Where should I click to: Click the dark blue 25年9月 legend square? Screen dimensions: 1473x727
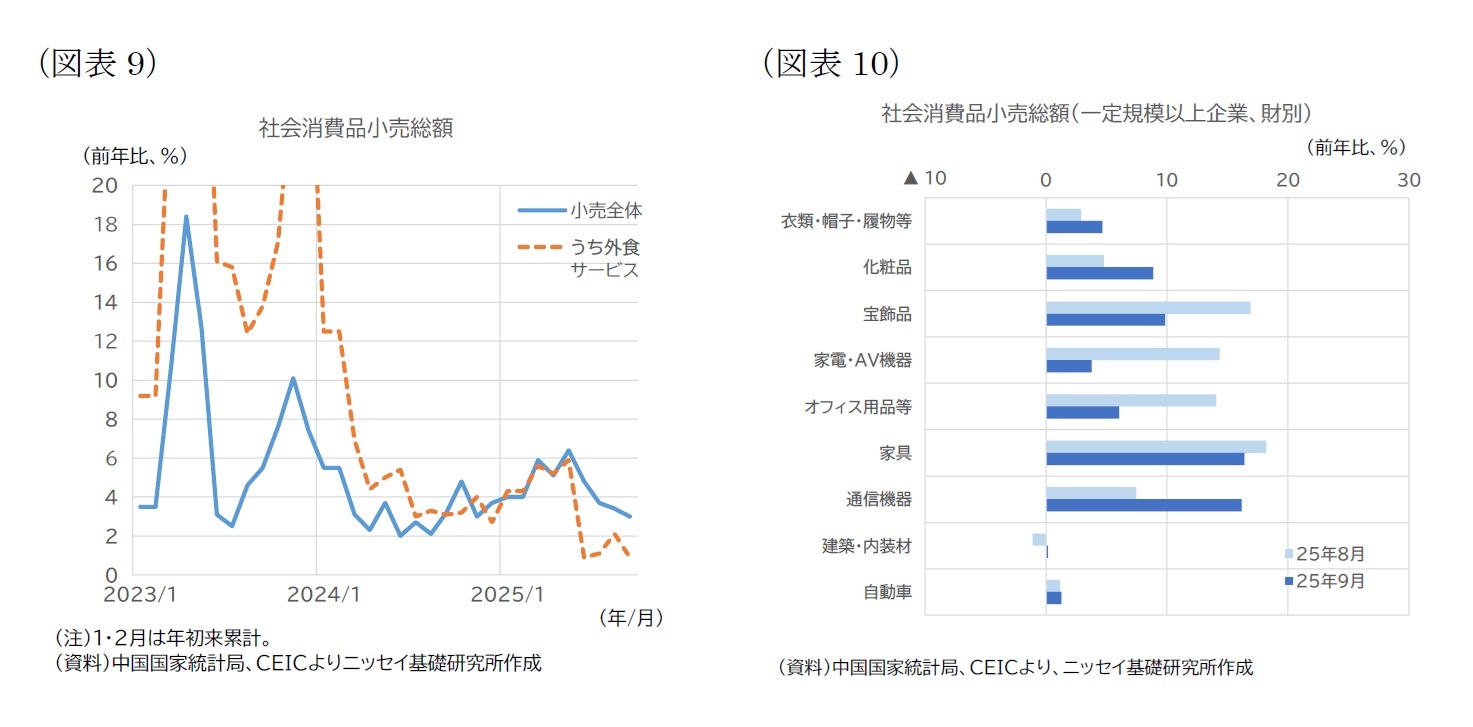pos(1289,581)
